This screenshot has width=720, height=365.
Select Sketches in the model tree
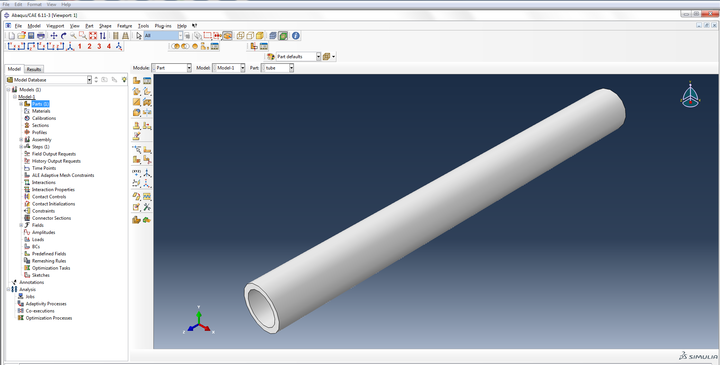point(40,275)
